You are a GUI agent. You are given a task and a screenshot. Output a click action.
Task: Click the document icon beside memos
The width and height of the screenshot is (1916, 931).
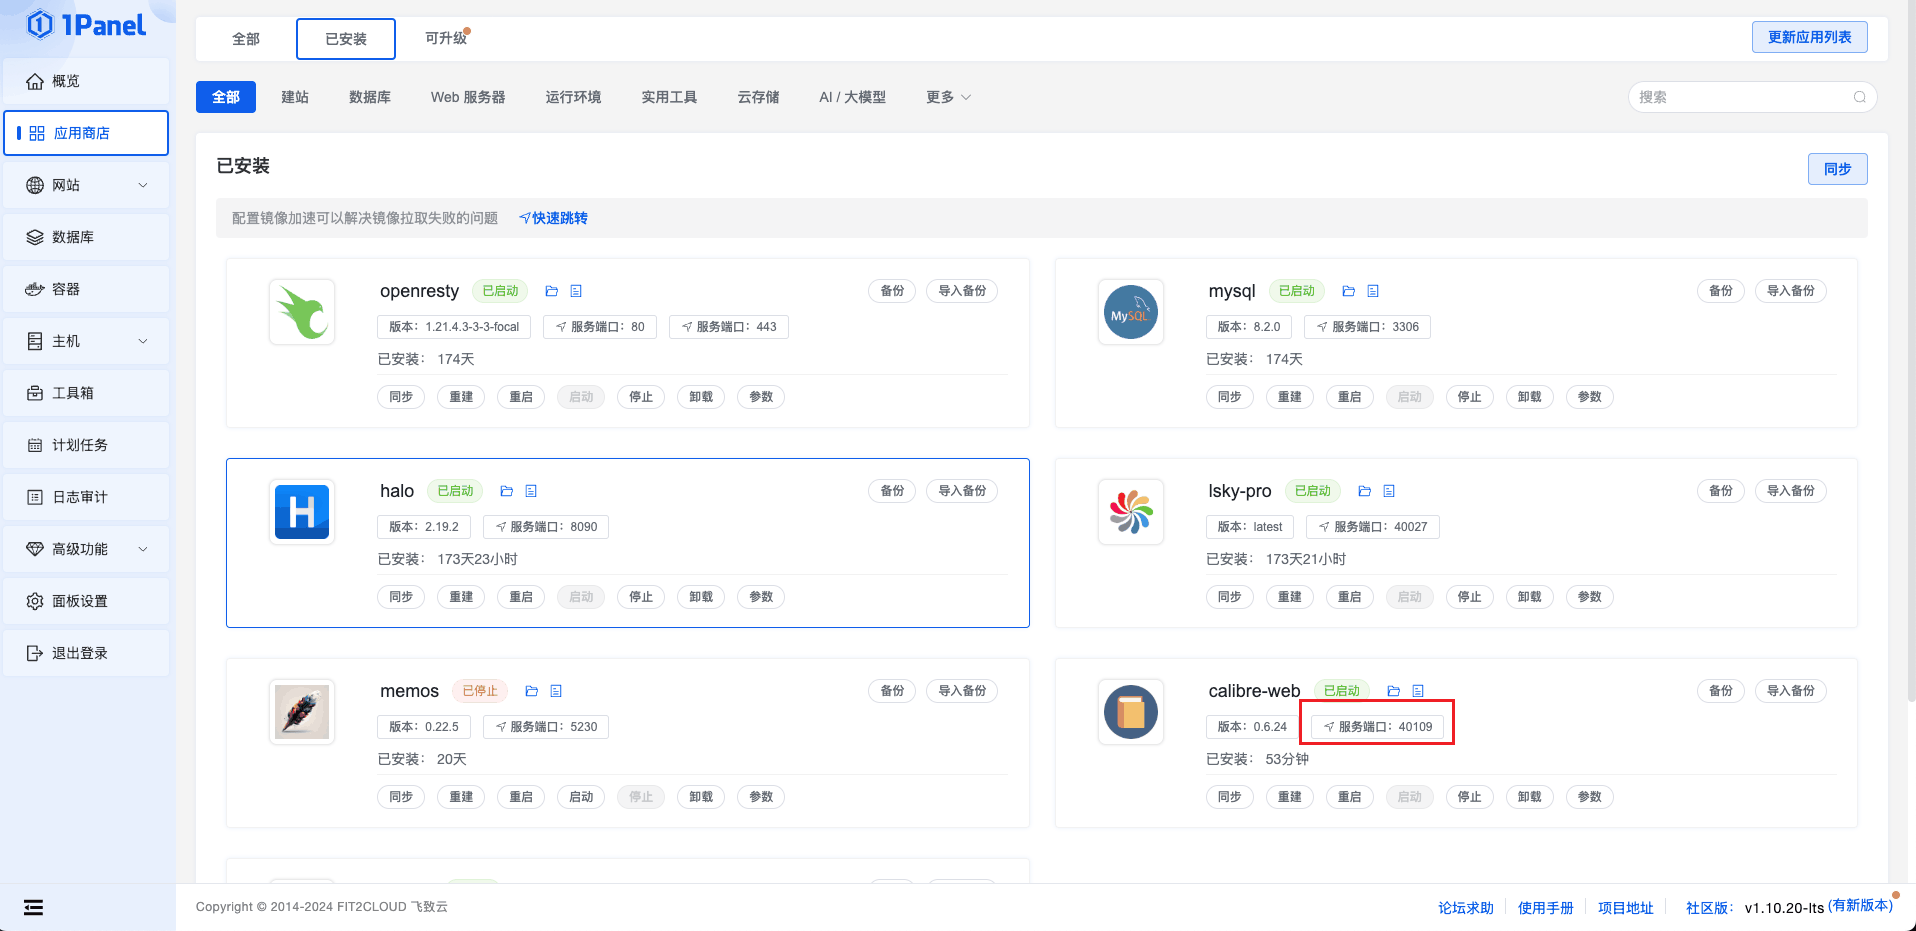556,691
